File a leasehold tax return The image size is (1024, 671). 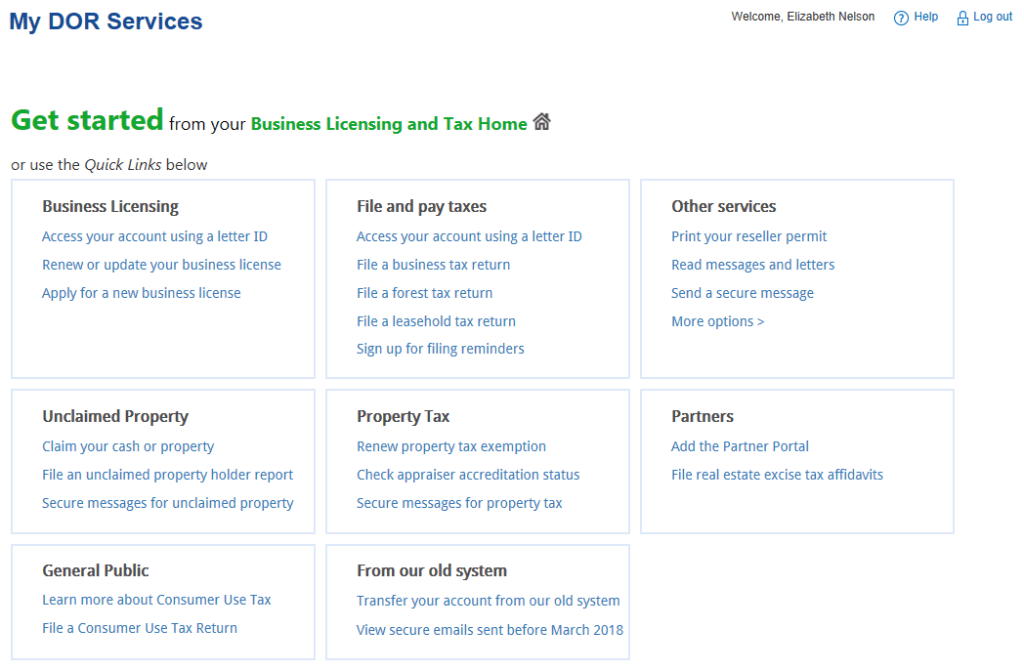436,320
